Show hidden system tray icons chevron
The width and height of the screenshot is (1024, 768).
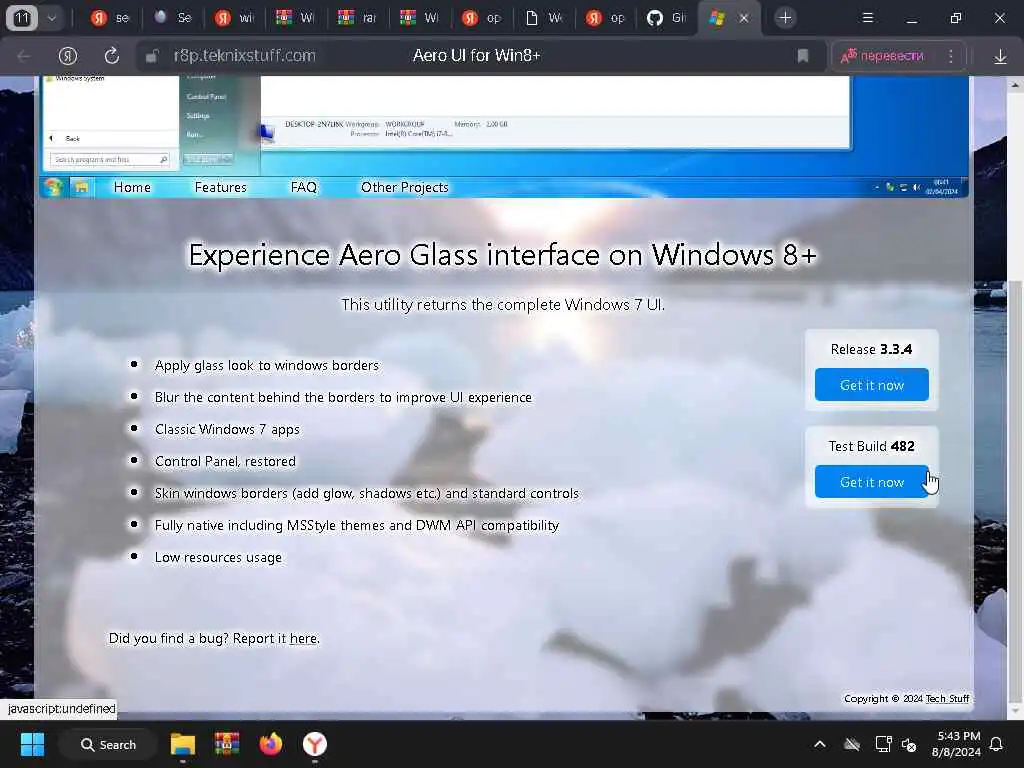[820, 744]
